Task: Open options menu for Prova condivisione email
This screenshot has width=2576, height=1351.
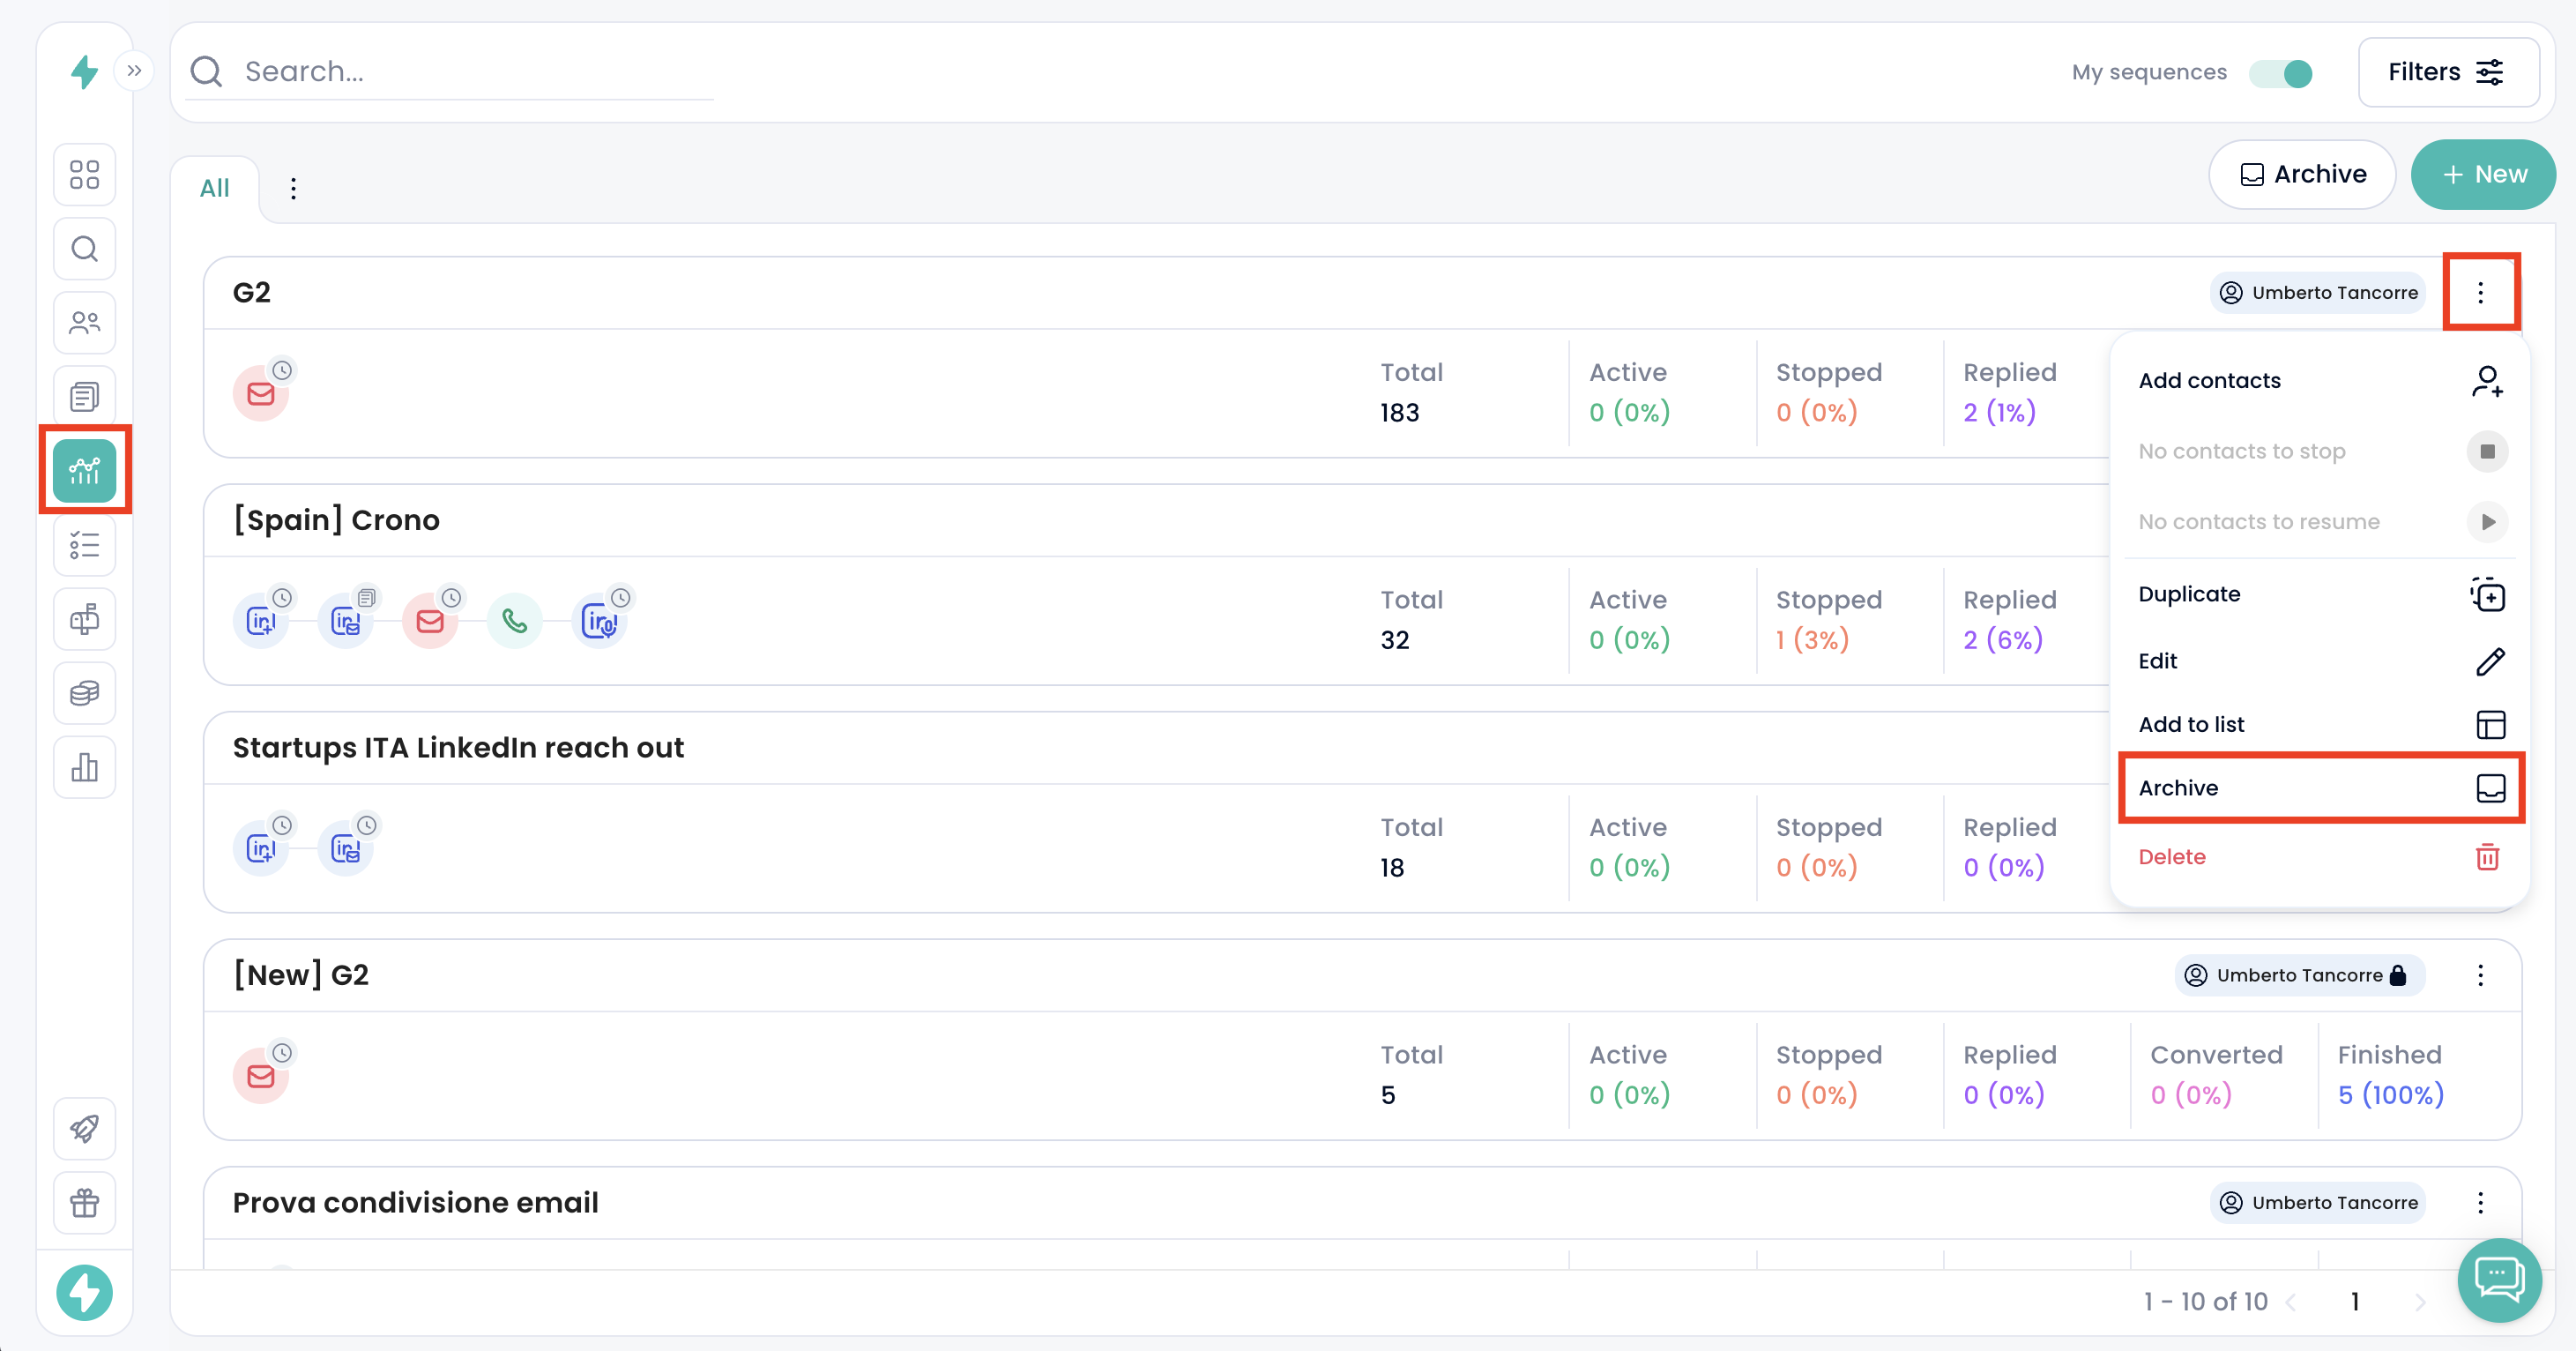Action: coord(2480,1203)
